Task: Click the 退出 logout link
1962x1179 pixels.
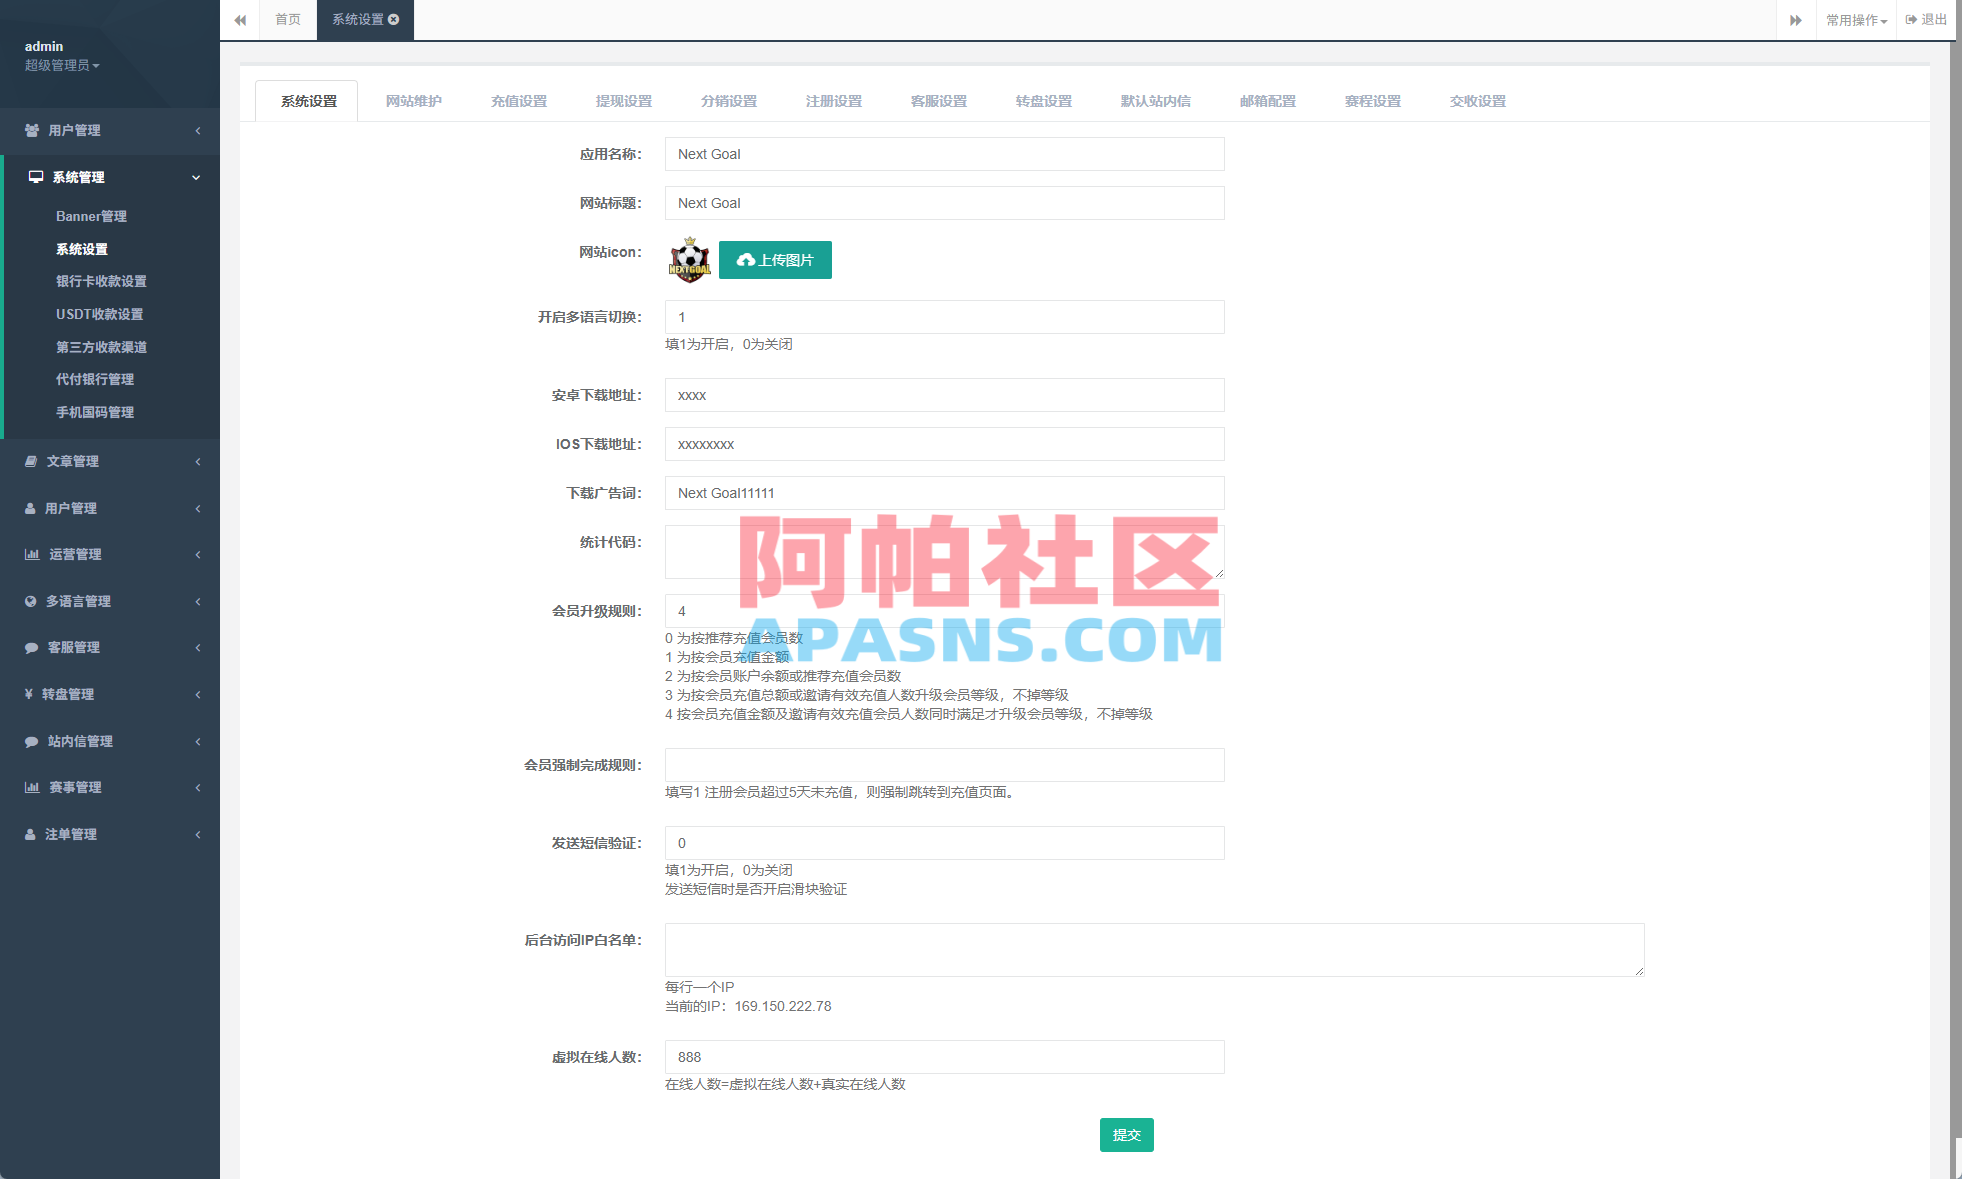Action: click(1926, 19)
